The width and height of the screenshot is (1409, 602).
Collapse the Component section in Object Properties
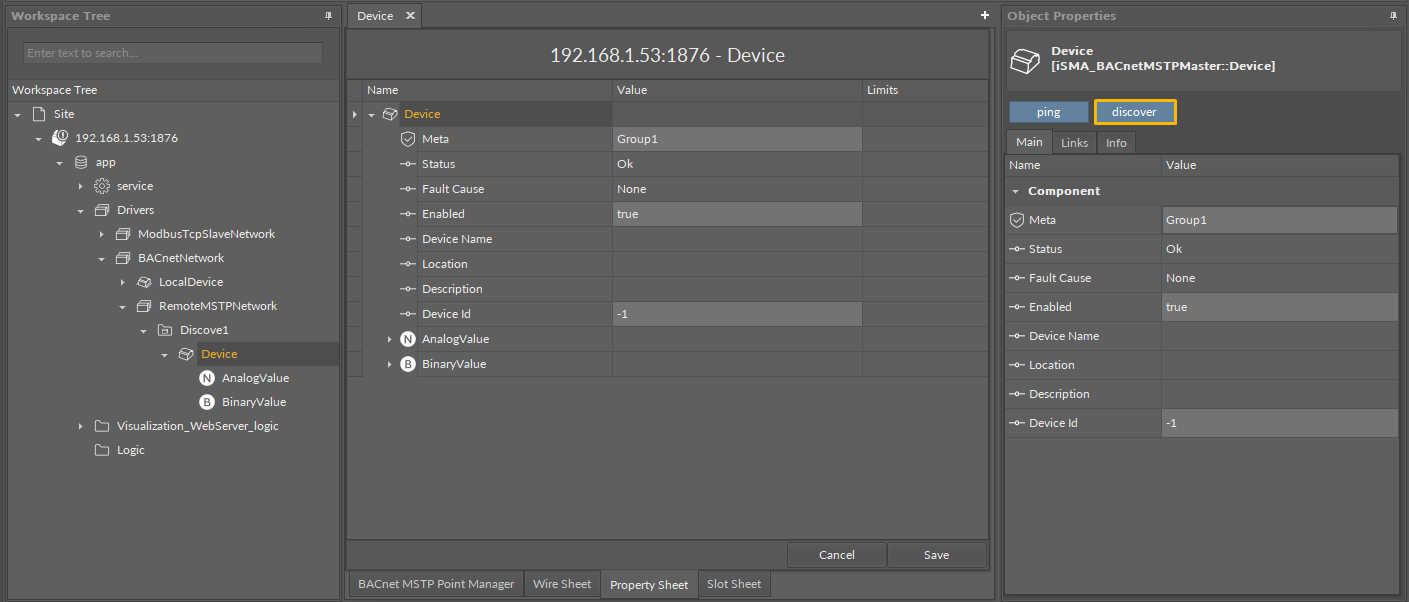(x=1016, y=191)
